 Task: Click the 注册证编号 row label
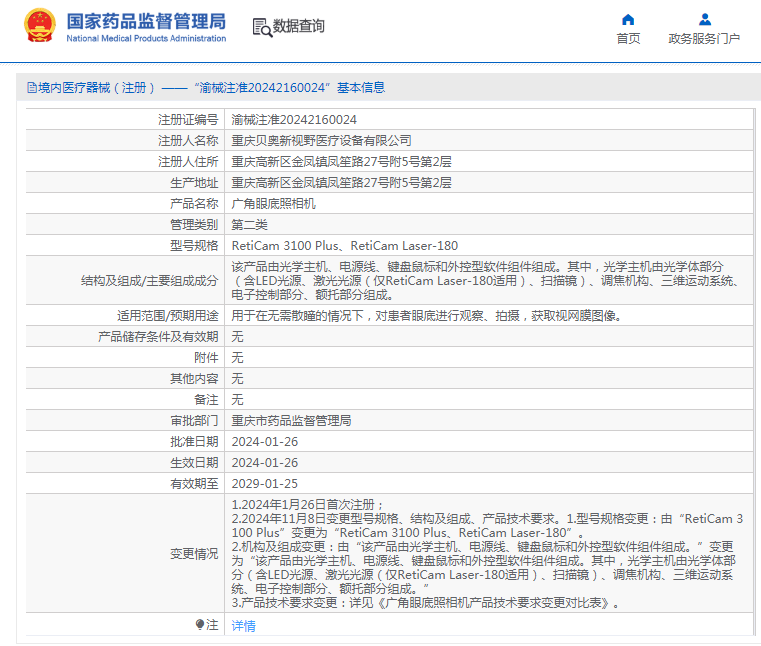pyautogui.click(x=188, y=120)
